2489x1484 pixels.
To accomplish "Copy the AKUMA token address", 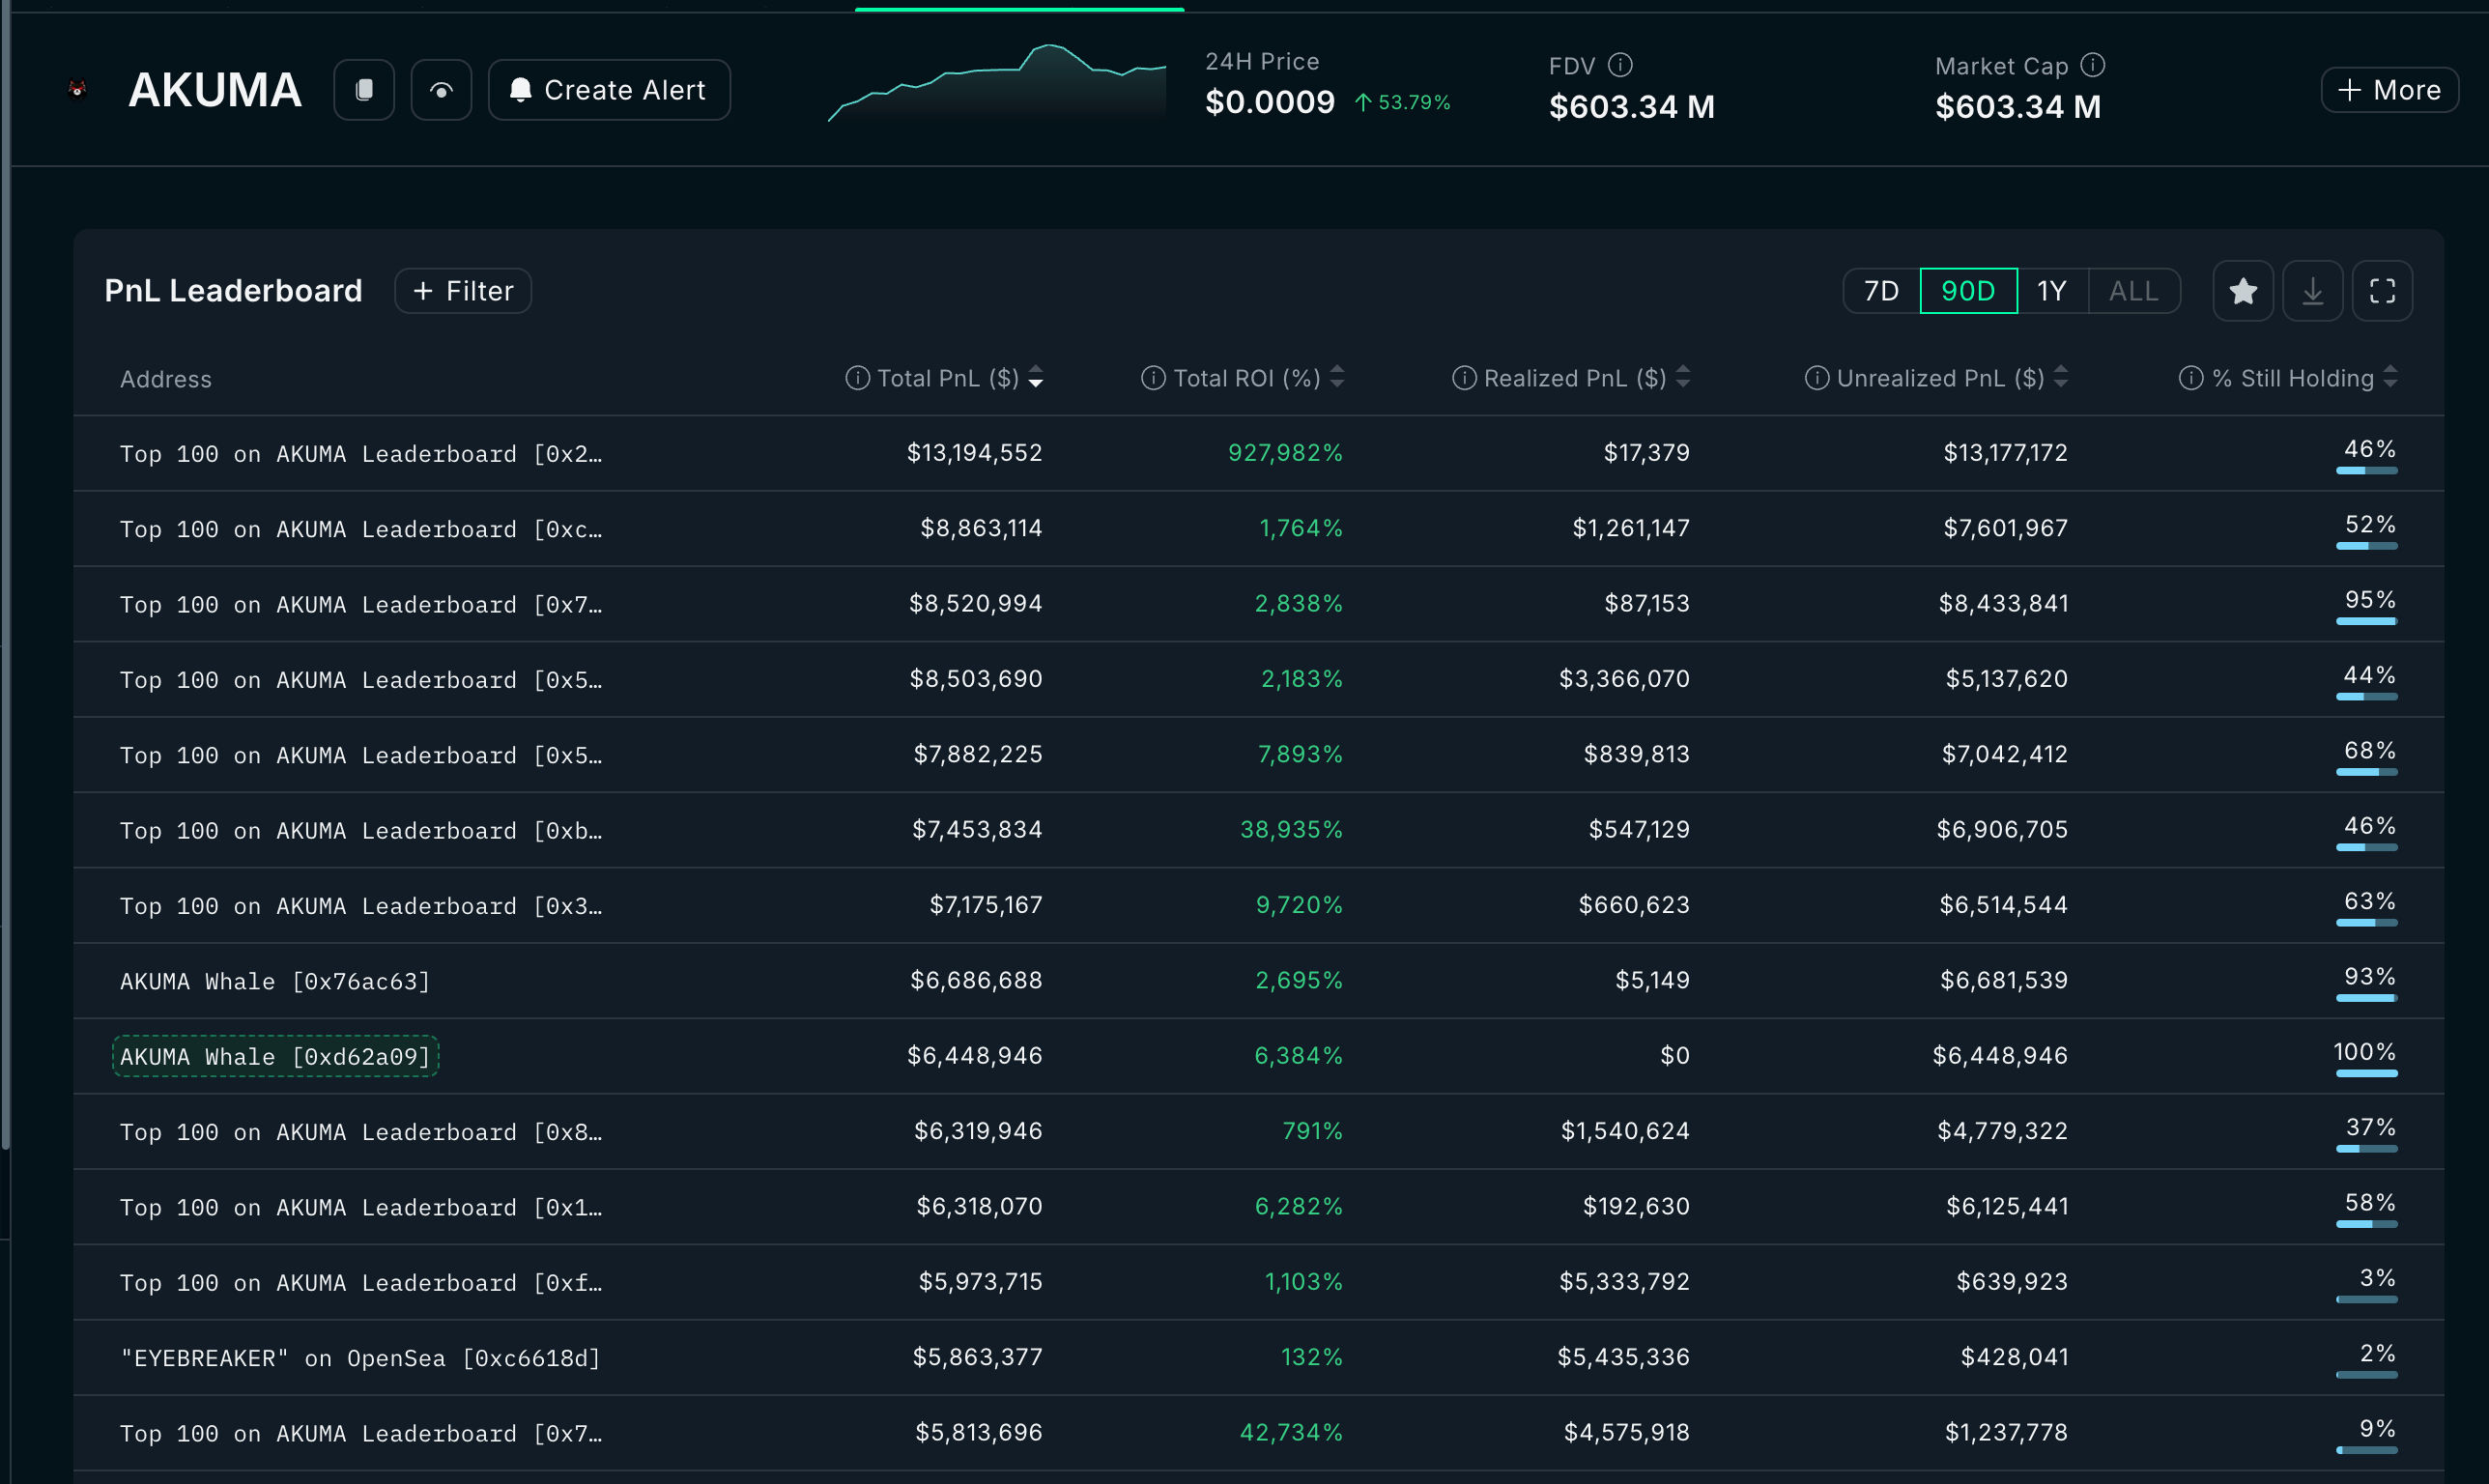I will 363,90.
